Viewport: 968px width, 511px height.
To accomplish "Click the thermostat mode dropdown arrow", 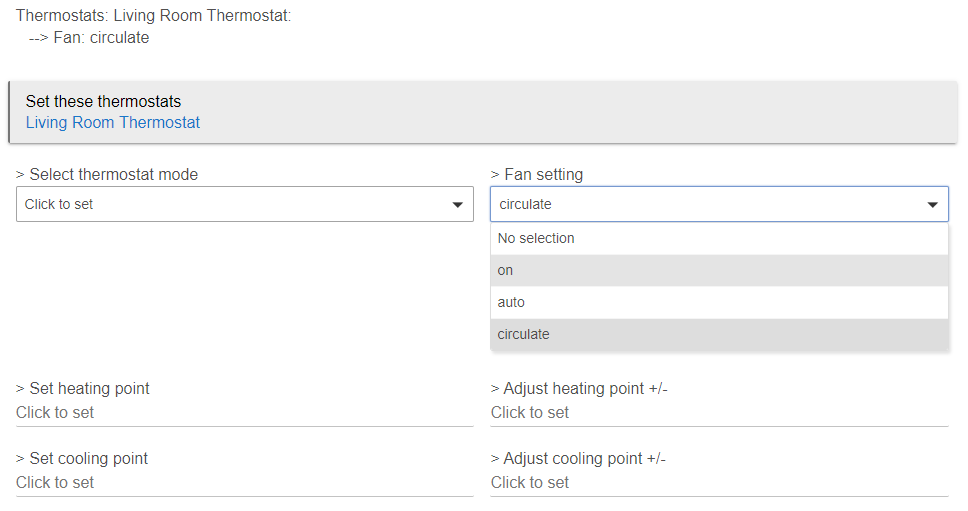I will [x=457, y=205].
